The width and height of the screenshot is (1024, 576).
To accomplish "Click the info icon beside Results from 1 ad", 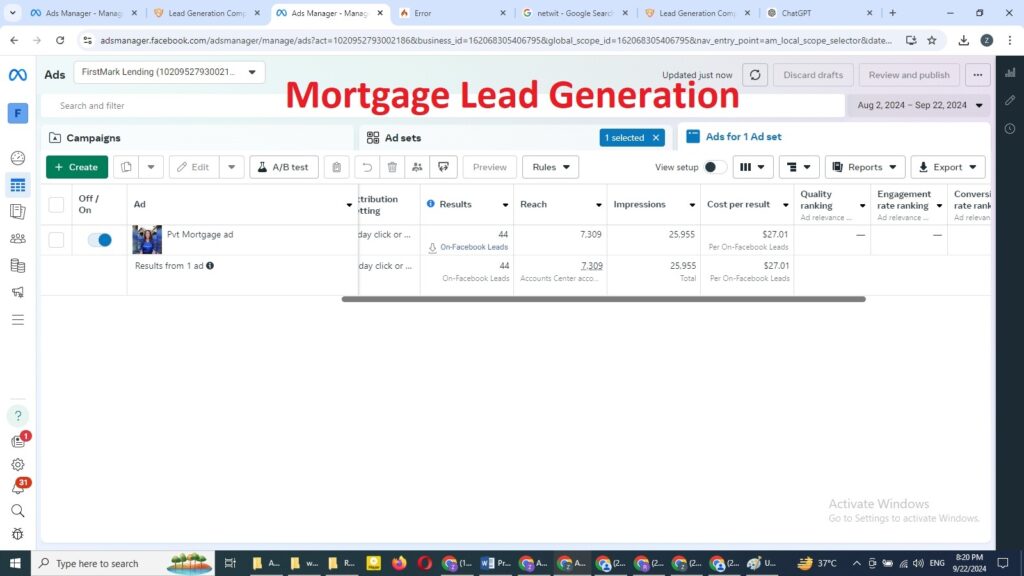I will click(210, 266).
